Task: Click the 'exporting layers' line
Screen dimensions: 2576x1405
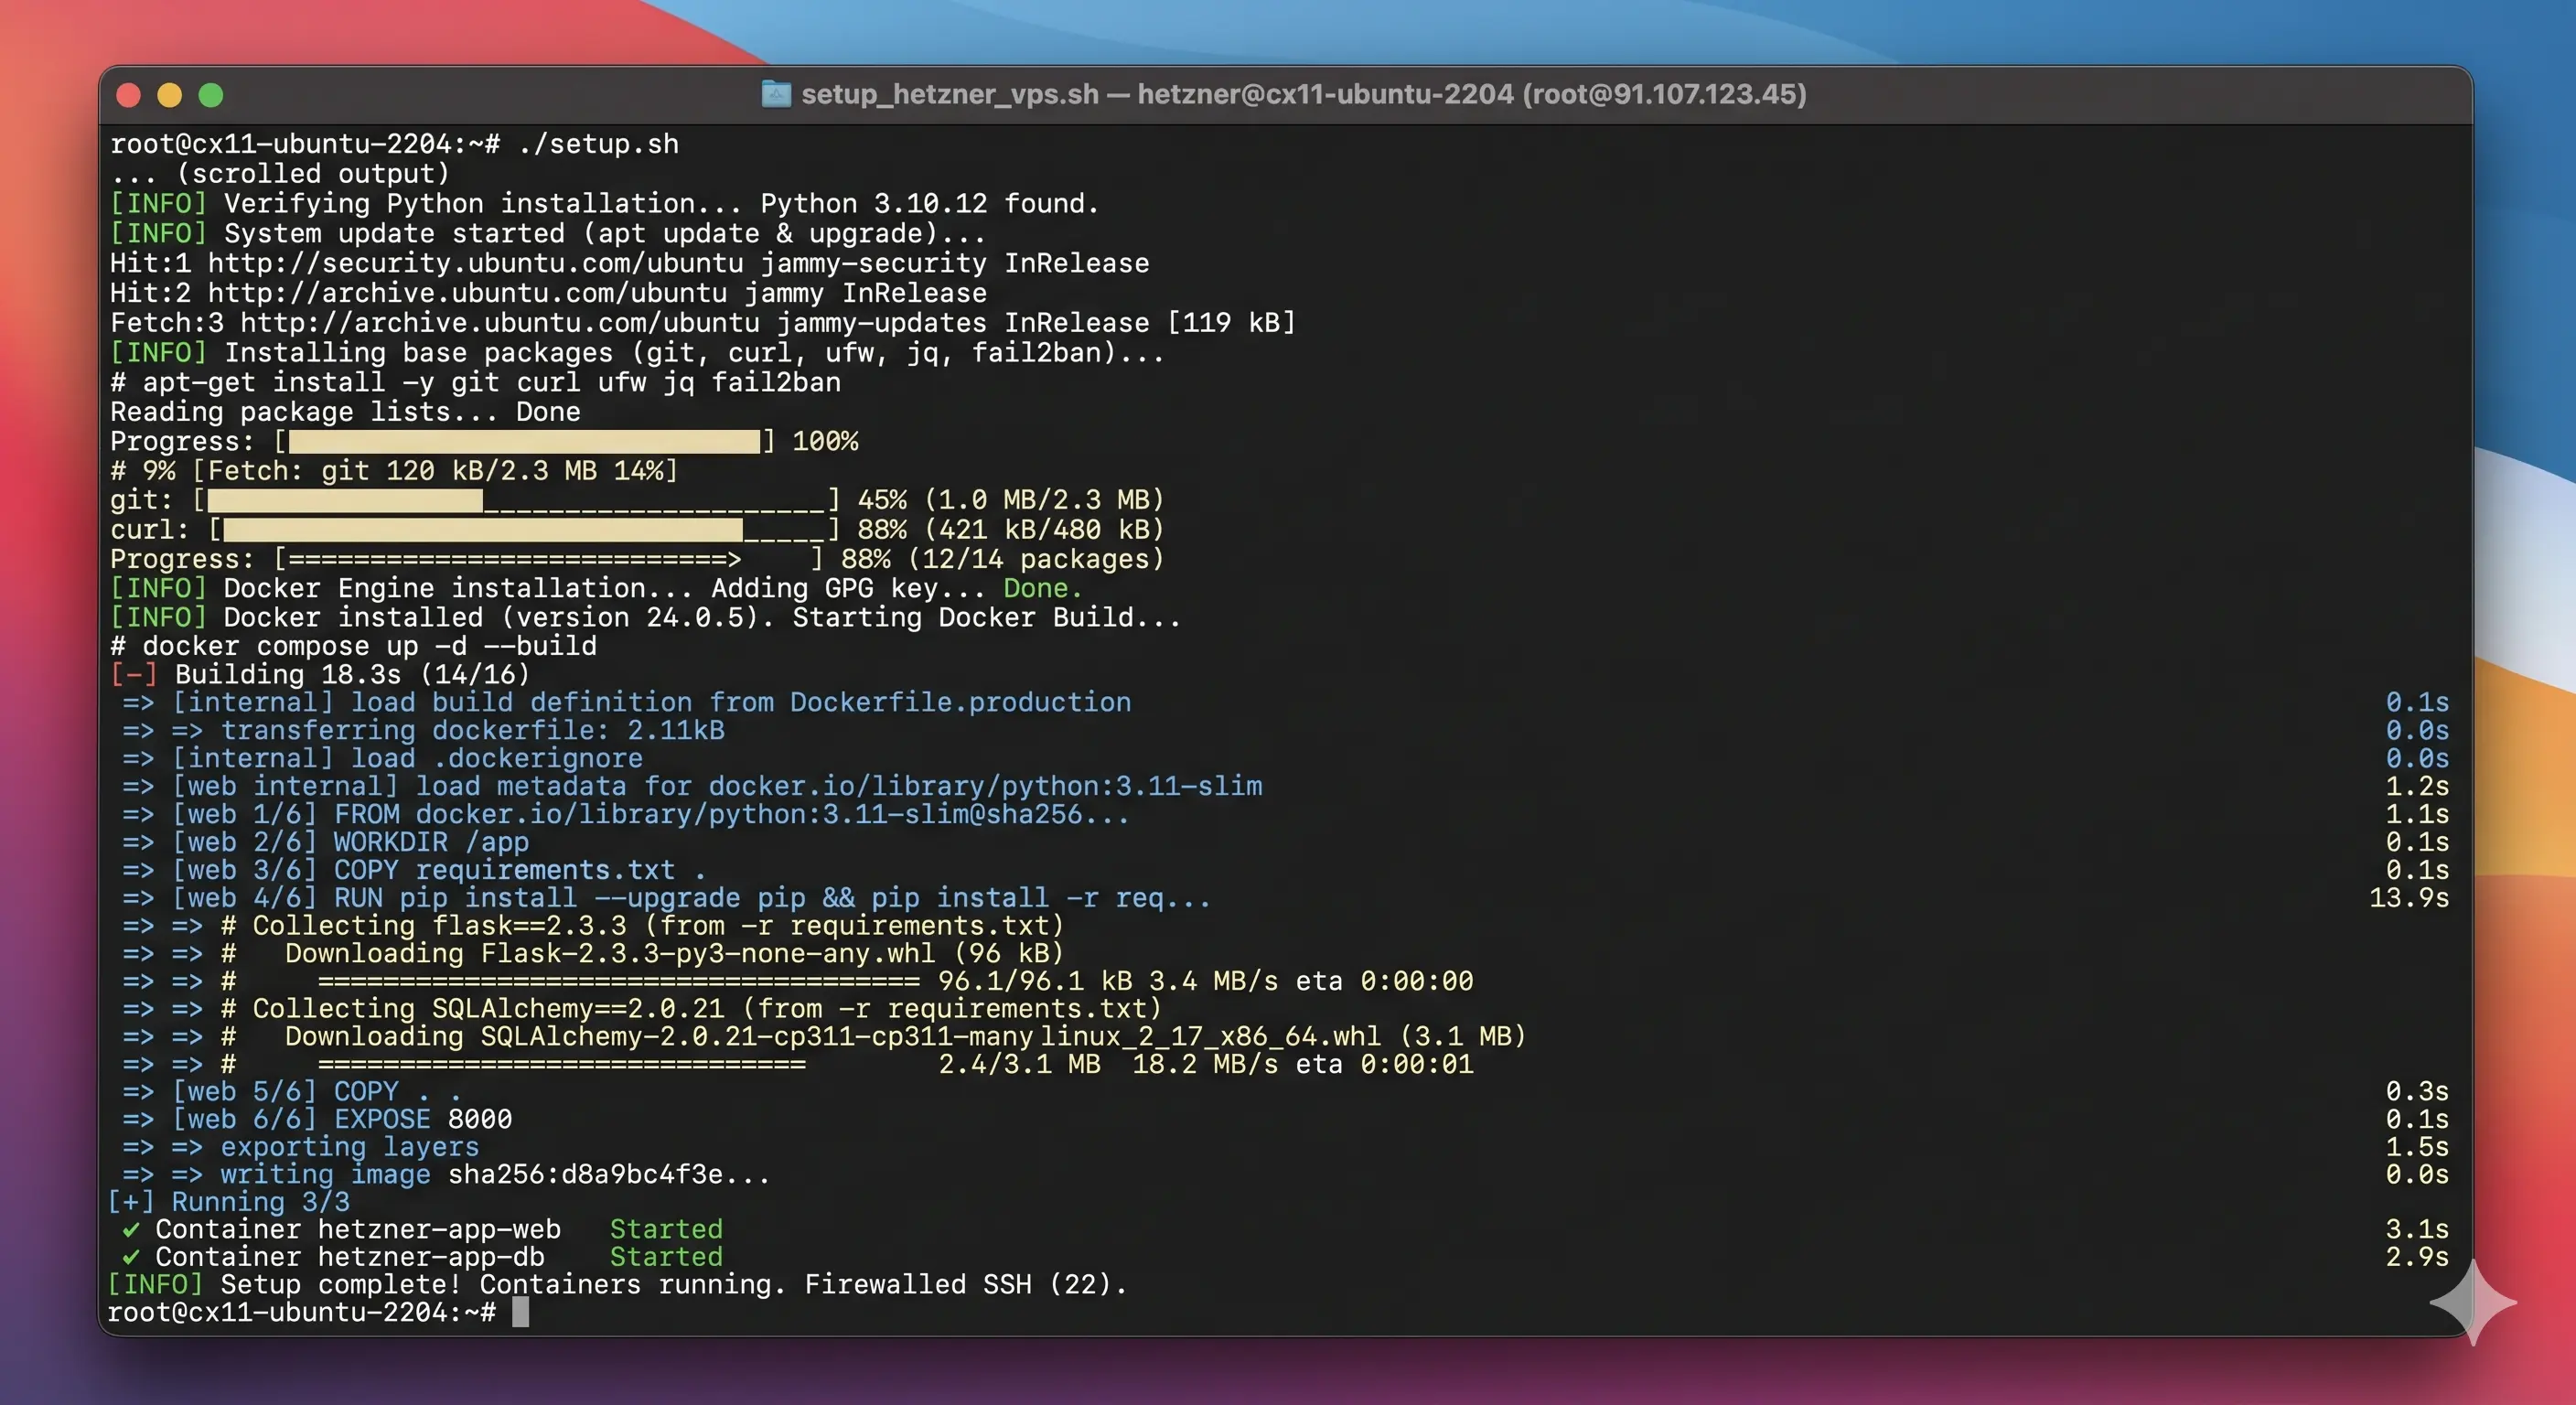Action: (x=301, y=1147)
